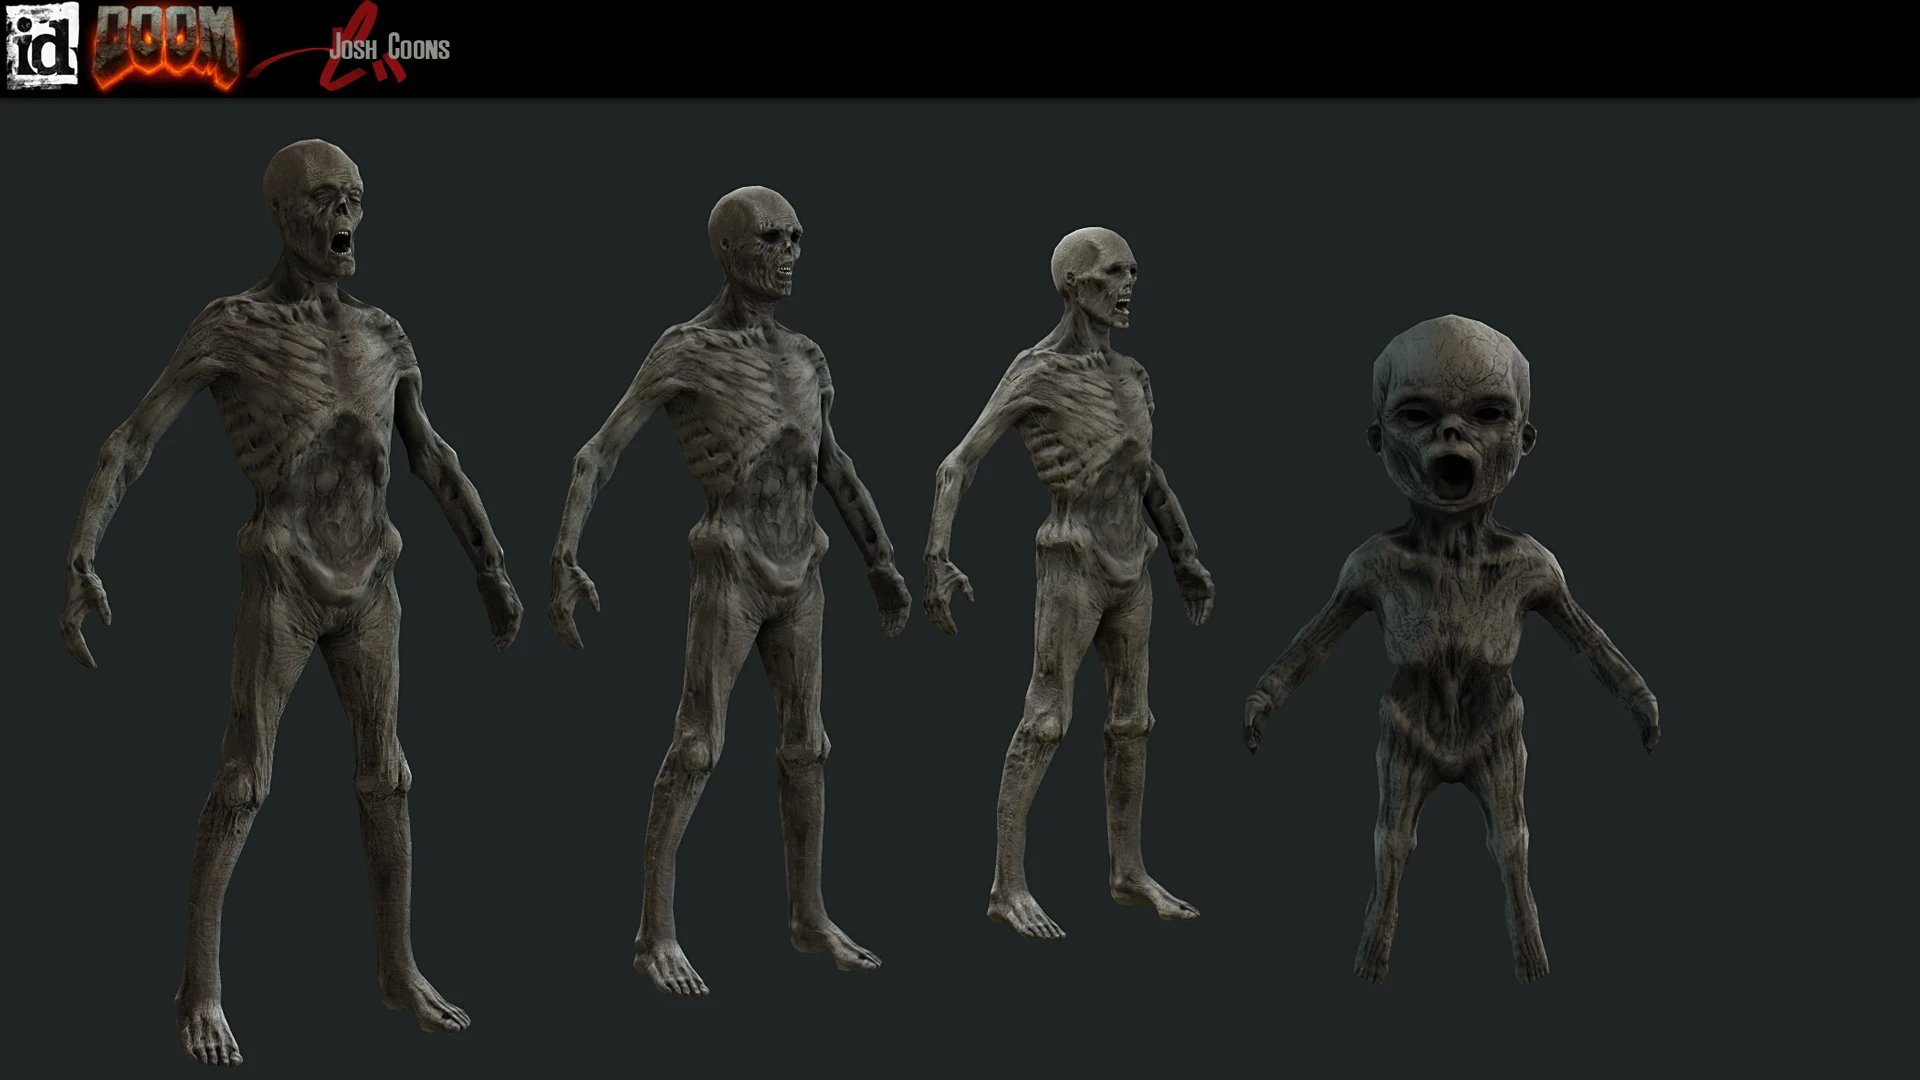Click the baby creature's forehead
This screenshot has height=1080, width=1920.
(1450, 360)
